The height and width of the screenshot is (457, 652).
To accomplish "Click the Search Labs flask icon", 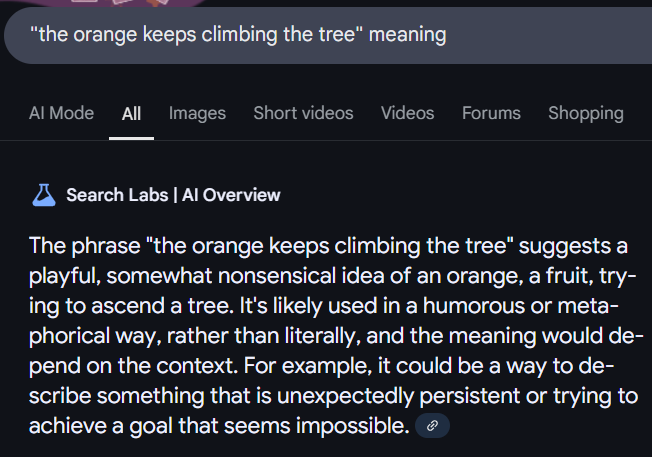I will click(44, 195).
